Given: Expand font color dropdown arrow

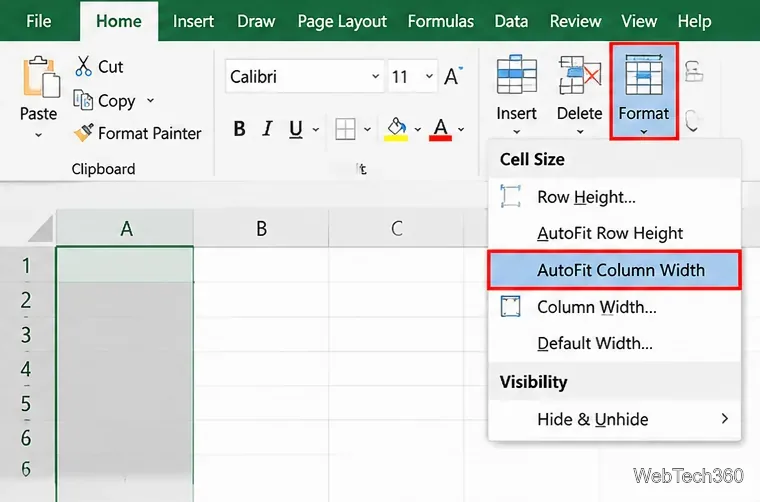Looking at the screenshot, I should 461,129.
